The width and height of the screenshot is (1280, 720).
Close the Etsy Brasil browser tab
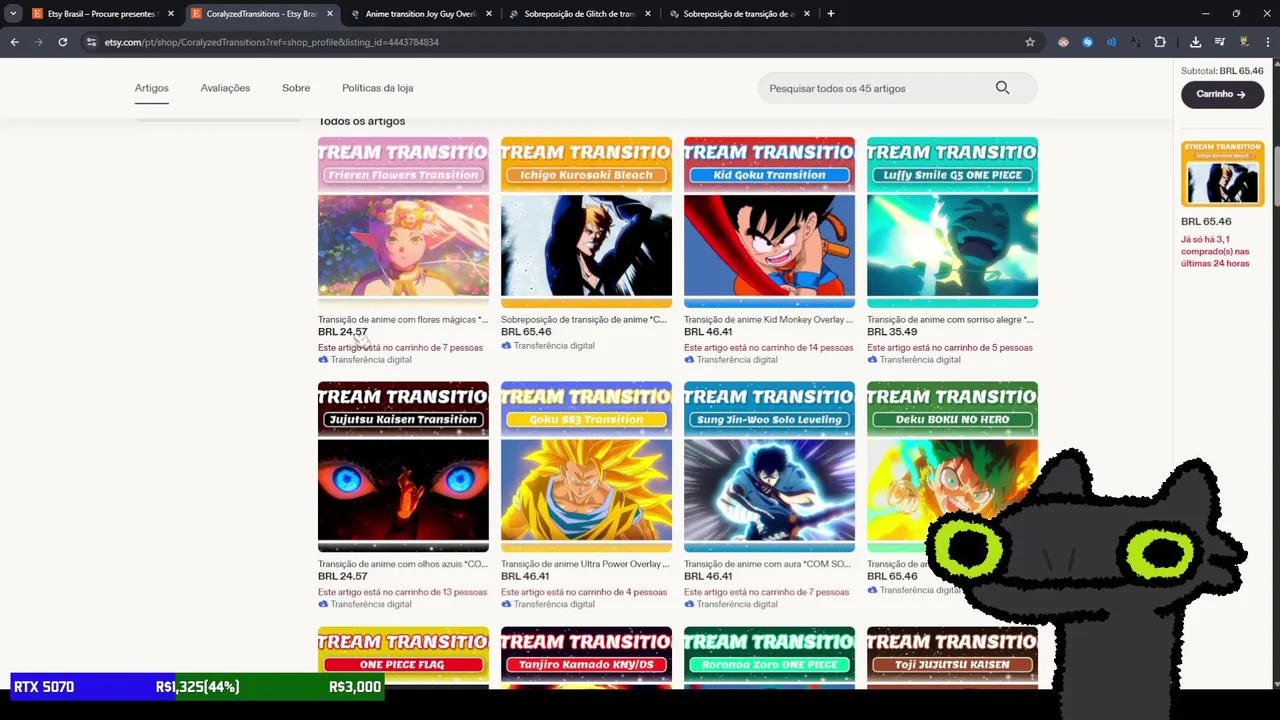pos(170,14)
